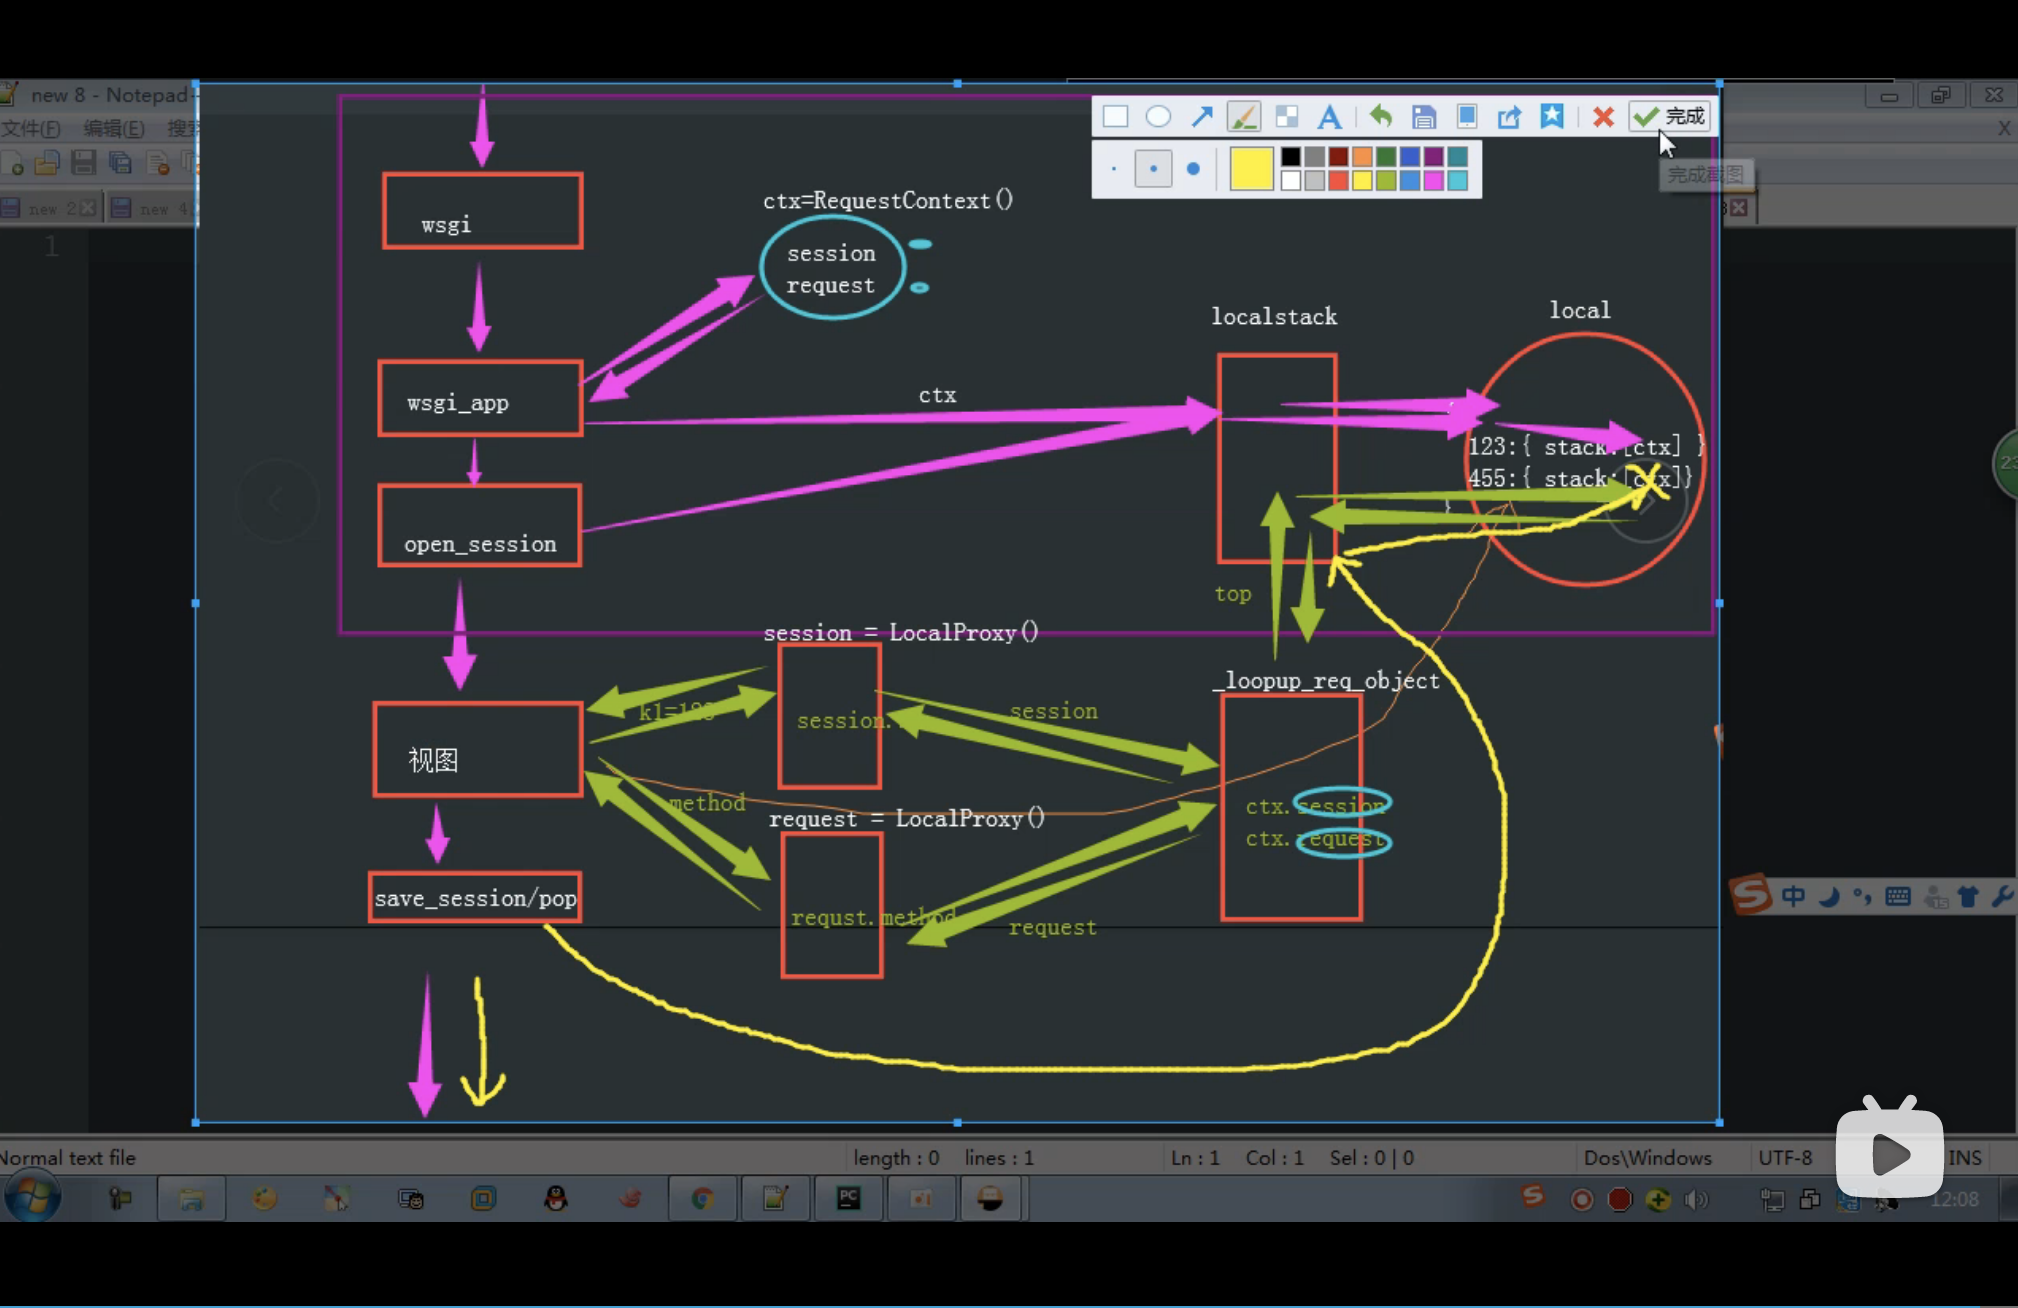Select the rectangle drawing tool

(x=1115, y=117)
